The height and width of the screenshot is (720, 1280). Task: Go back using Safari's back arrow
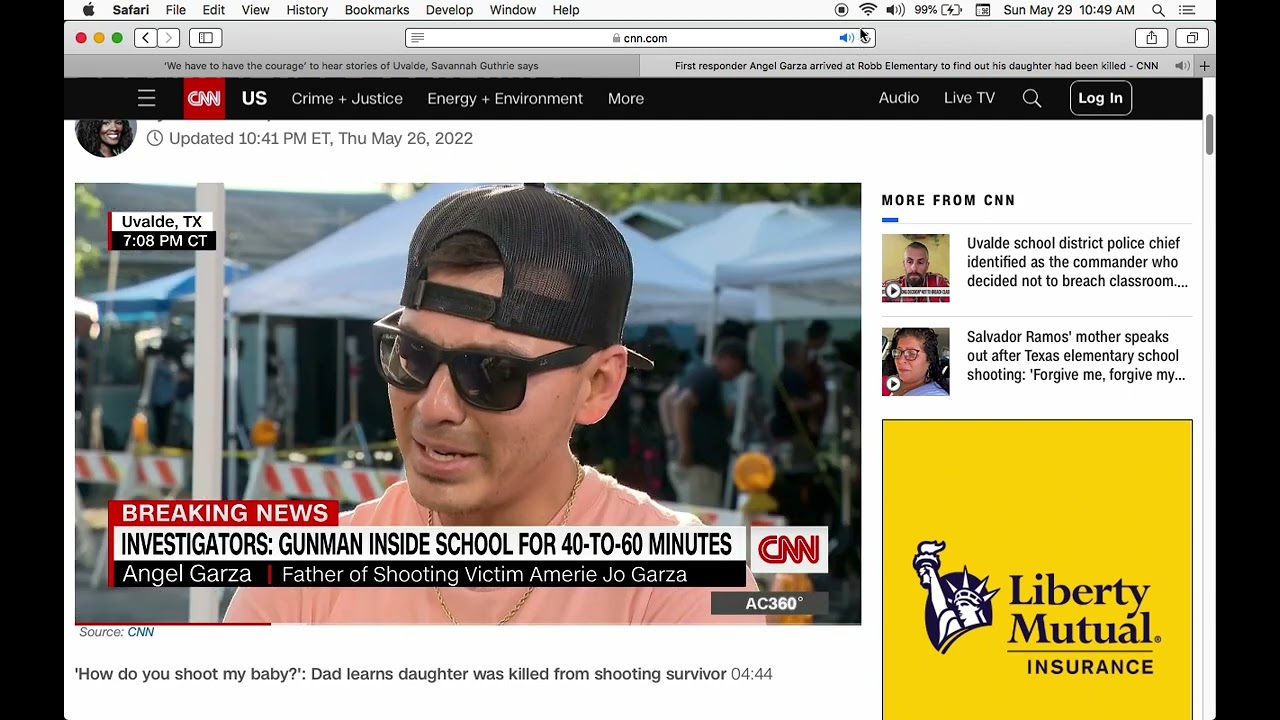point(146,38)
